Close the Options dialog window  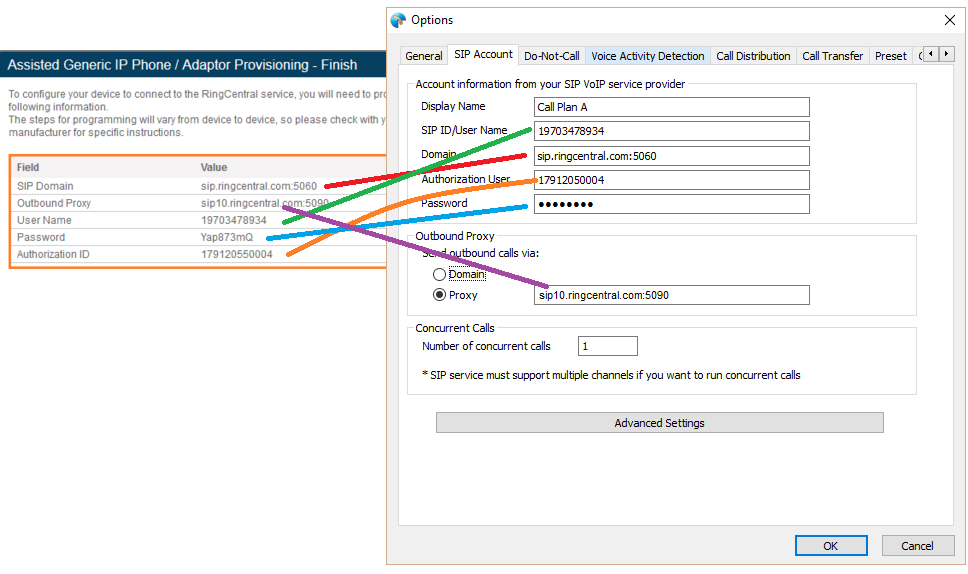949,20
